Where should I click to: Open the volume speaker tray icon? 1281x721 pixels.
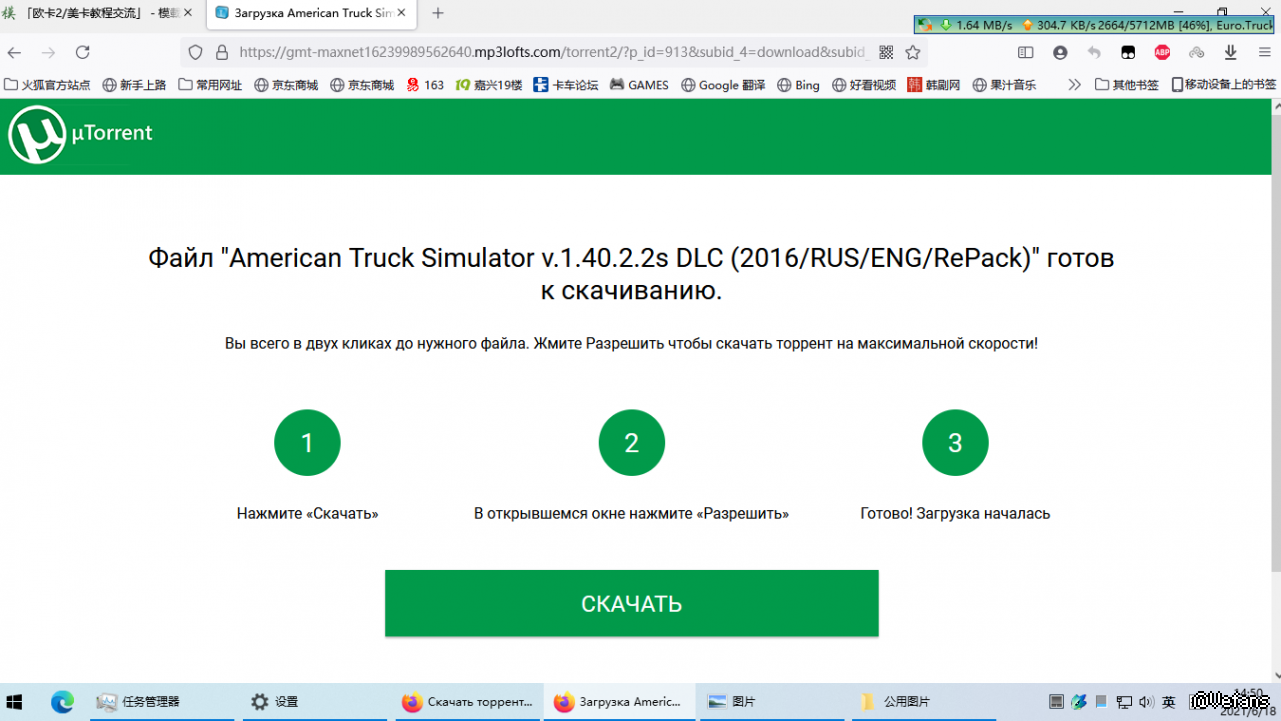pyautogui.click(x=1146, y=702)
